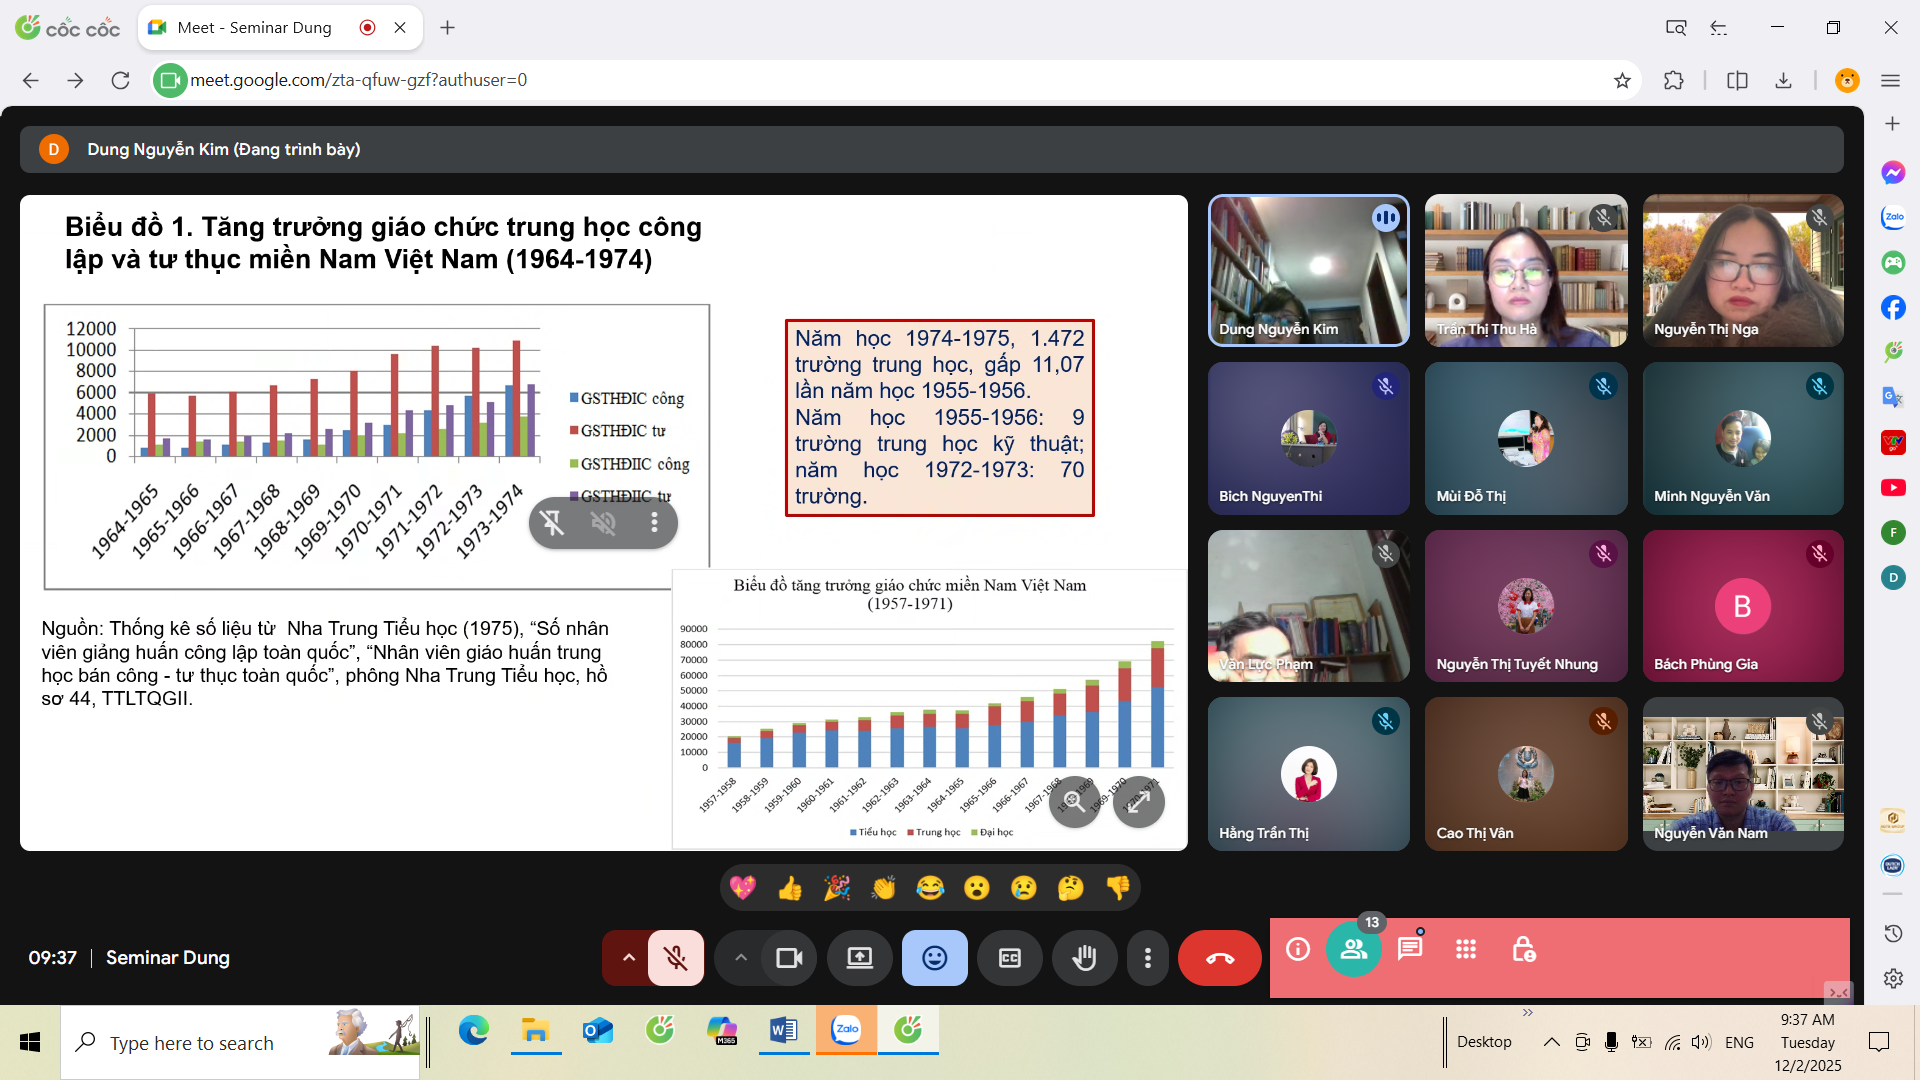Expand video settings arrow next to camera
This screenshot has height=1080, width=1920.
(x=740, y=958)
